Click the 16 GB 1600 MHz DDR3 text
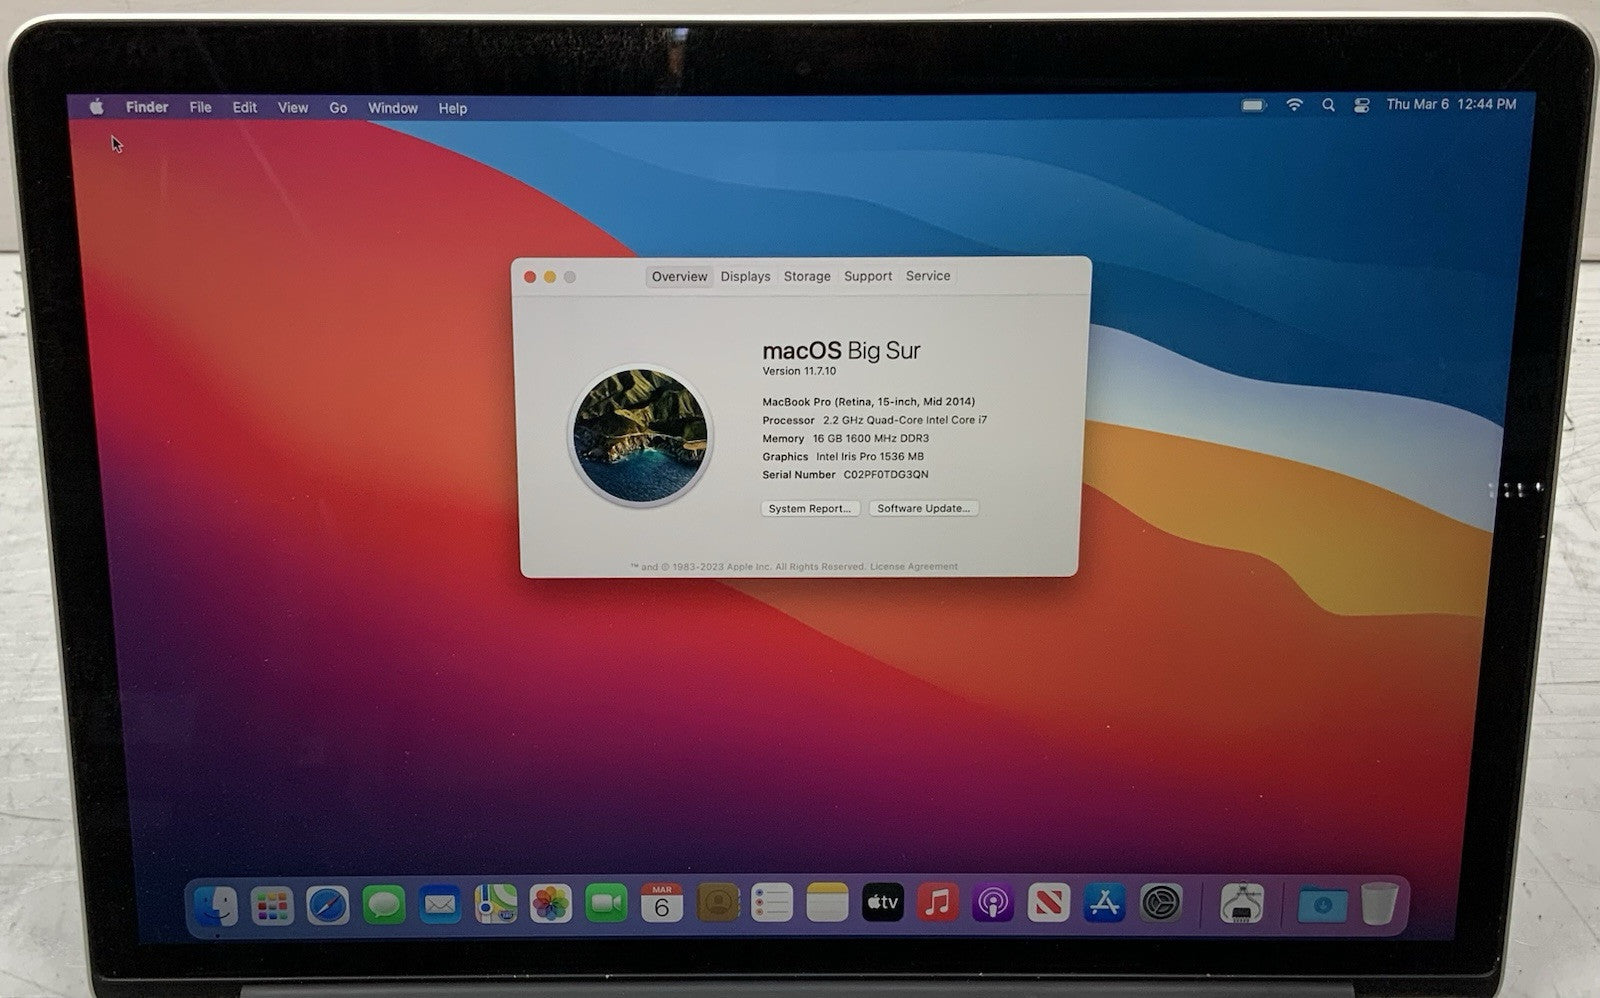The image size is (1600, 998). (x=871, y=438)
